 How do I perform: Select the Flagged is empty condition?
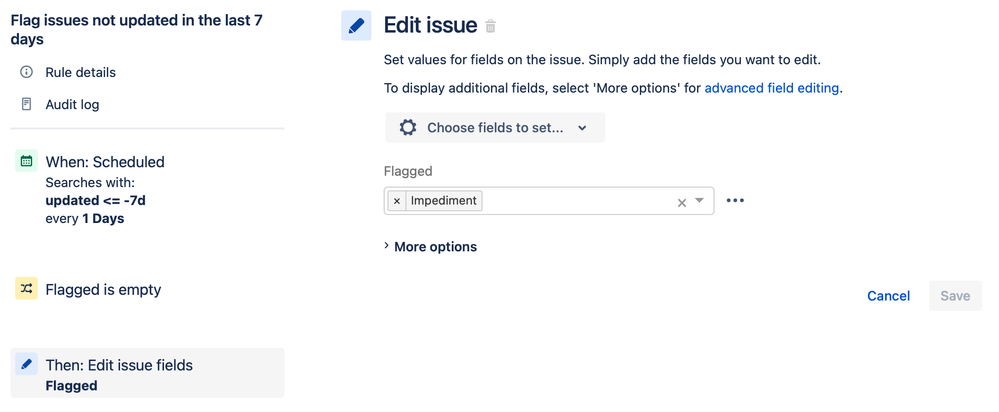[103, 290]
